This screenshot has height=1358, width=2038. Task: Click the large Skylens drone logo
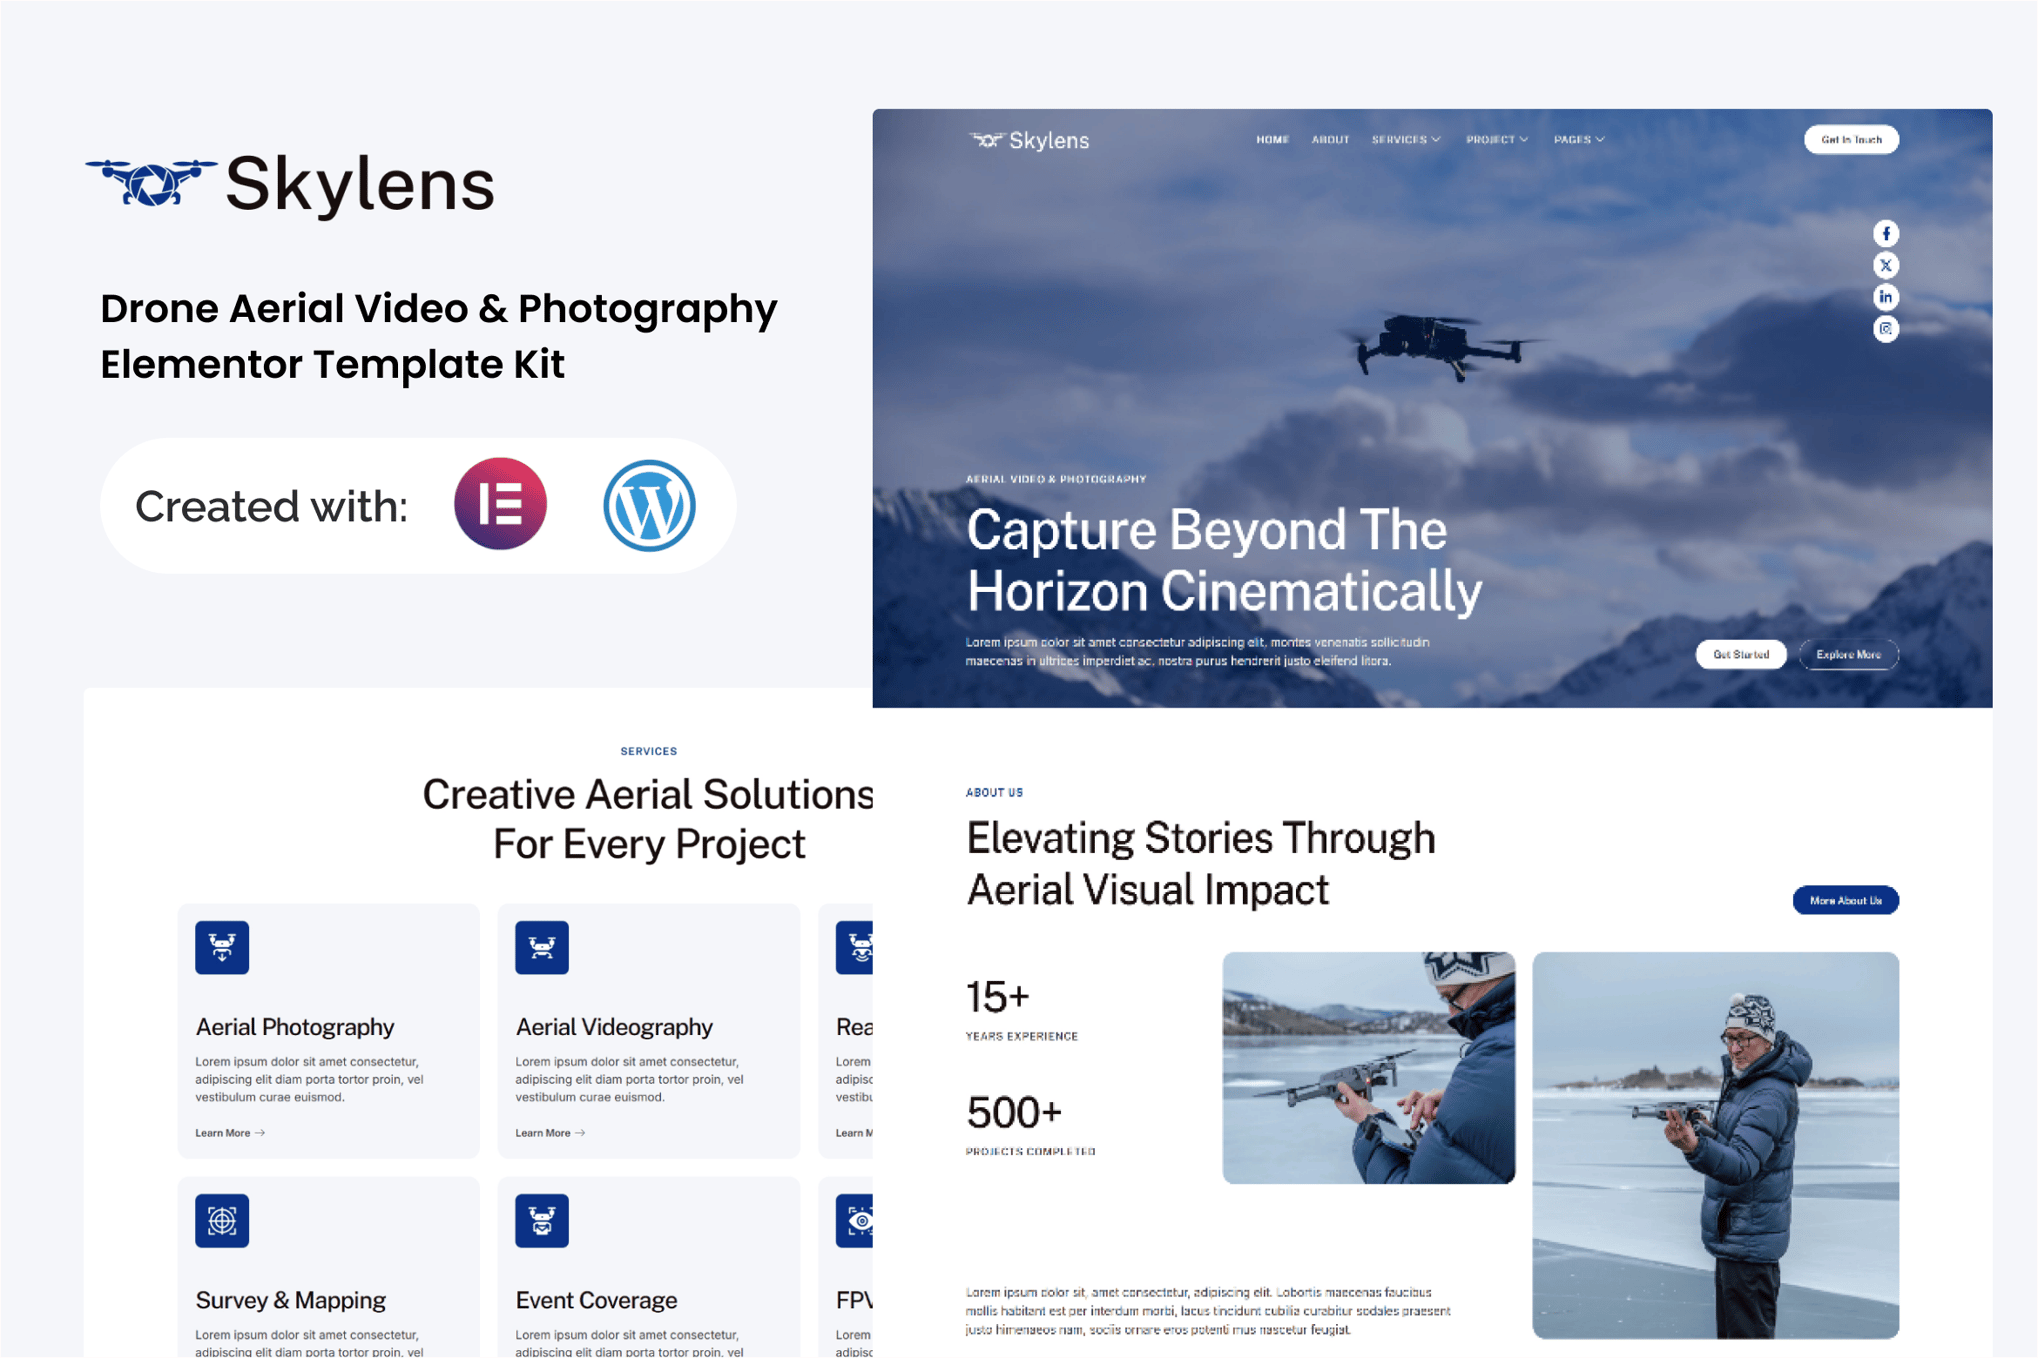(x=290, y=184)
